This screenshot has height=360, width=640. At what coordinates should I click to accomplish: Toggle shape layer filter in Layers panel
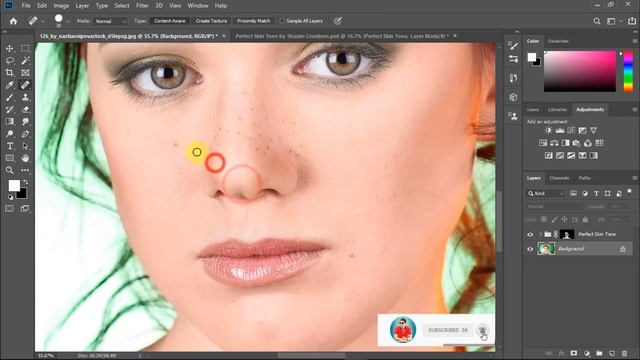(x=608, y=193)
